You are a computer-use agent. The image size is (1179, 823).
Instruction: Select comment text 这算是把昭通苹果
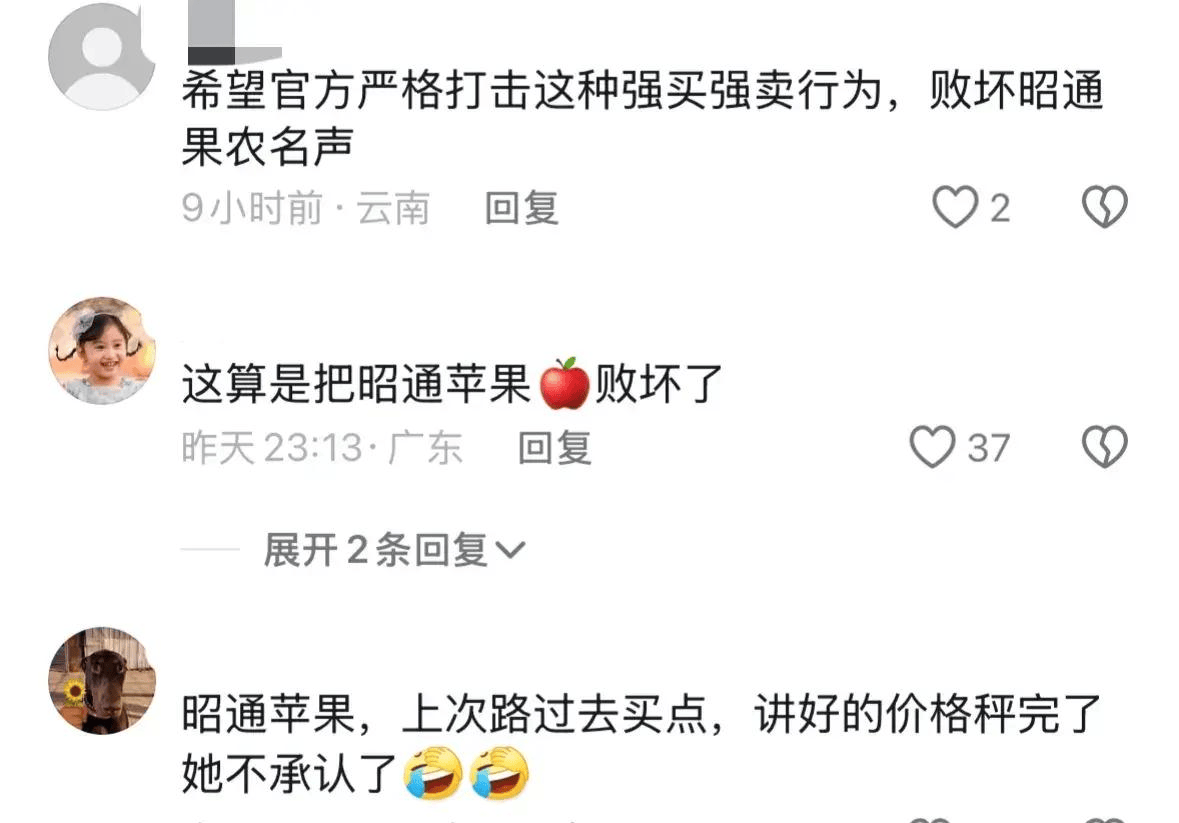click(x=356, y=384)
